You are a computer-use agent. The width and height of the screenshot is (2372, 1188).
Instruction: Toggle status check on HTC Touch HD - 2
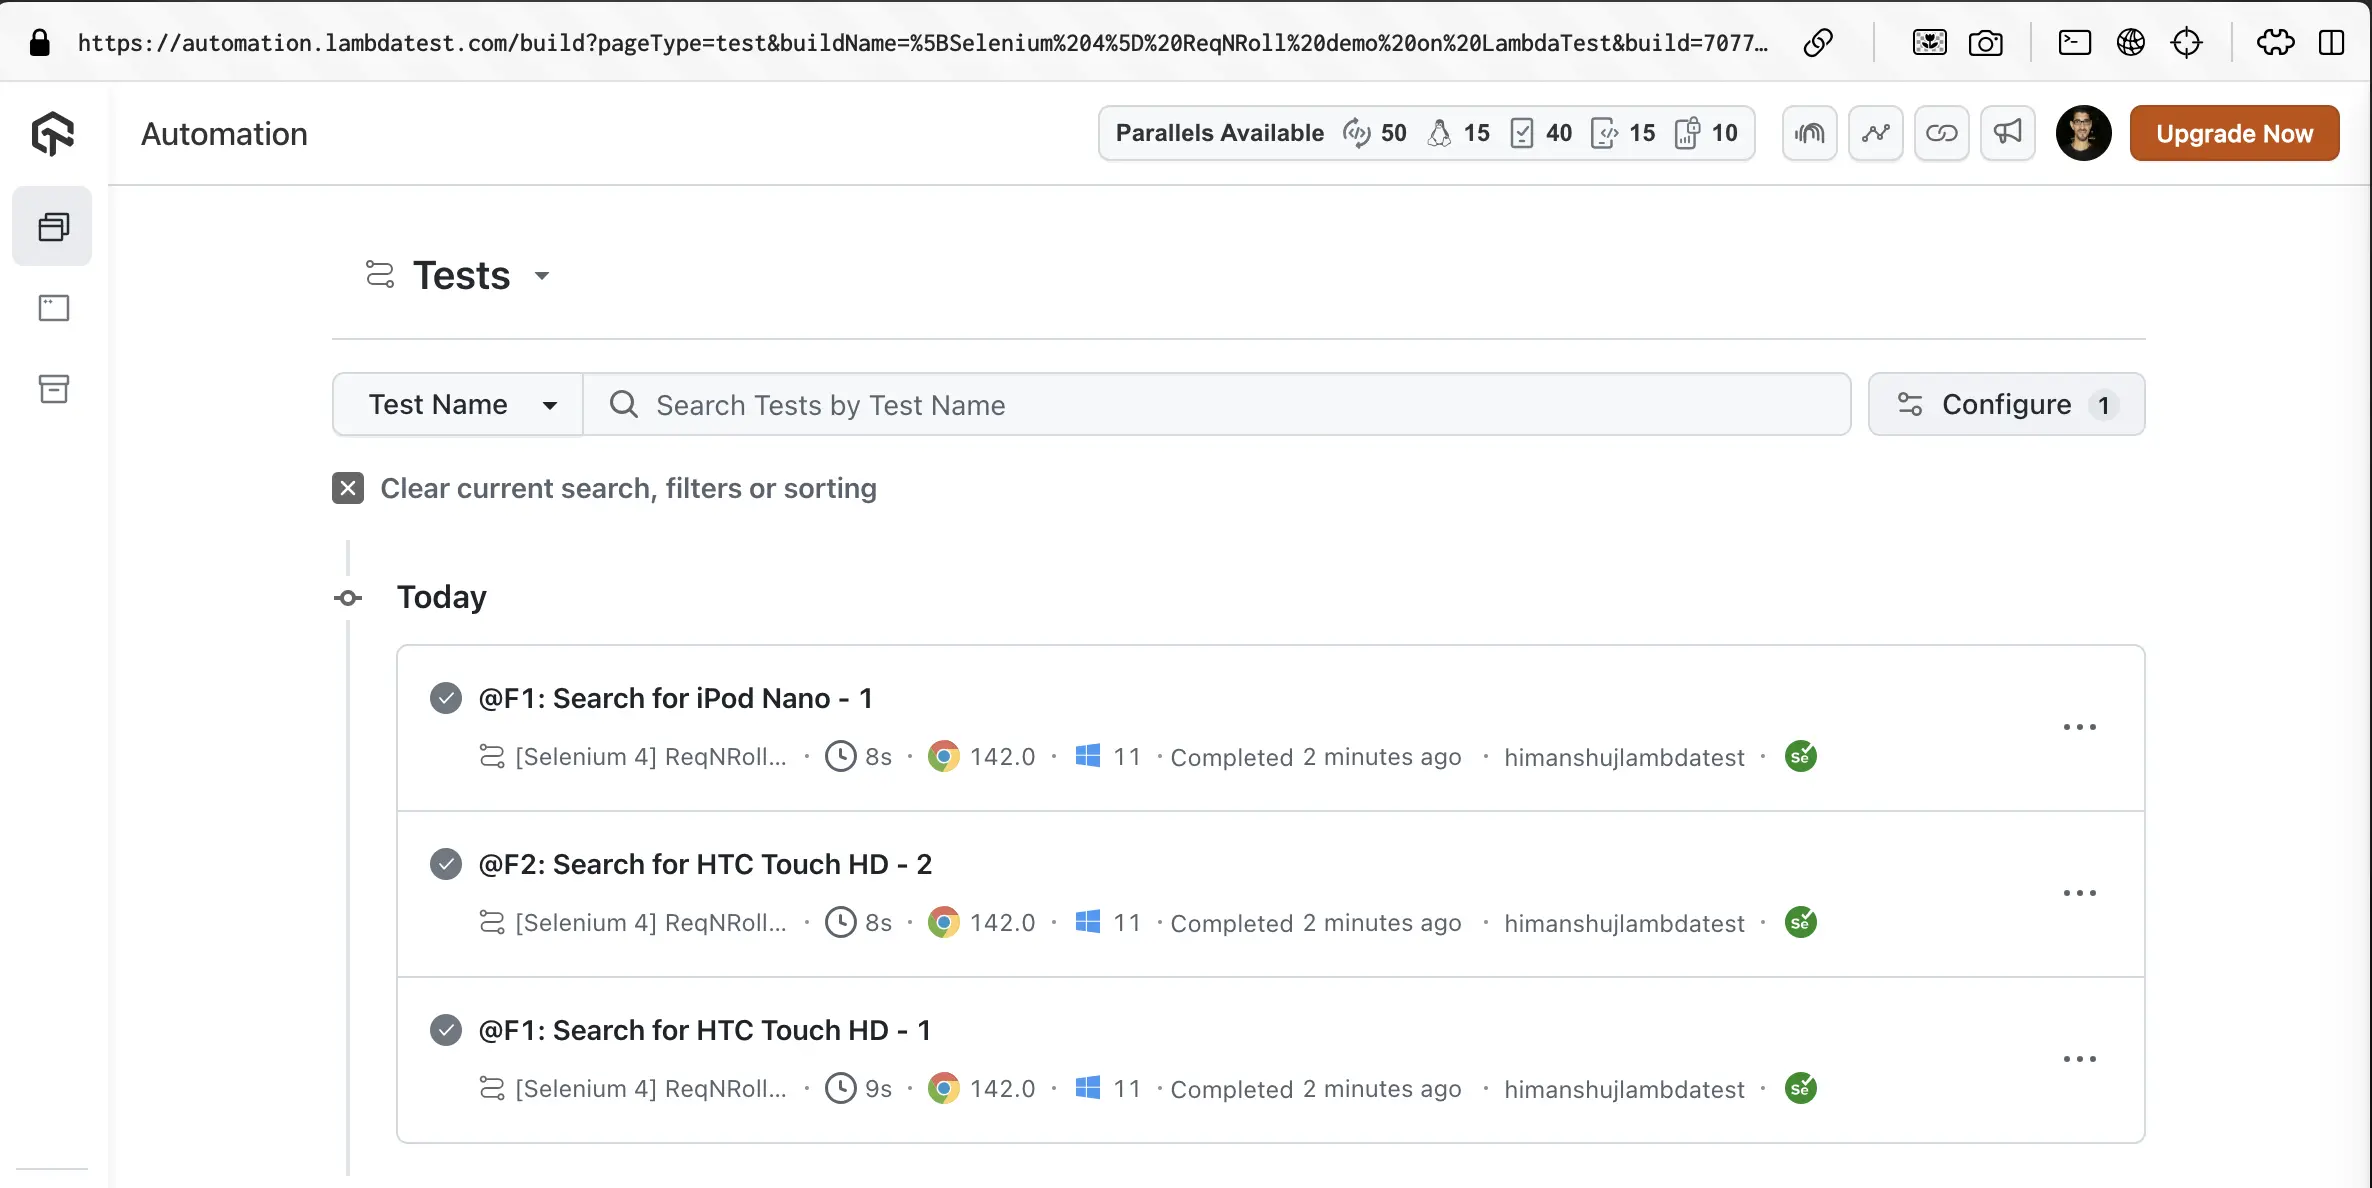pyautogui.click(x=446, y=864)
